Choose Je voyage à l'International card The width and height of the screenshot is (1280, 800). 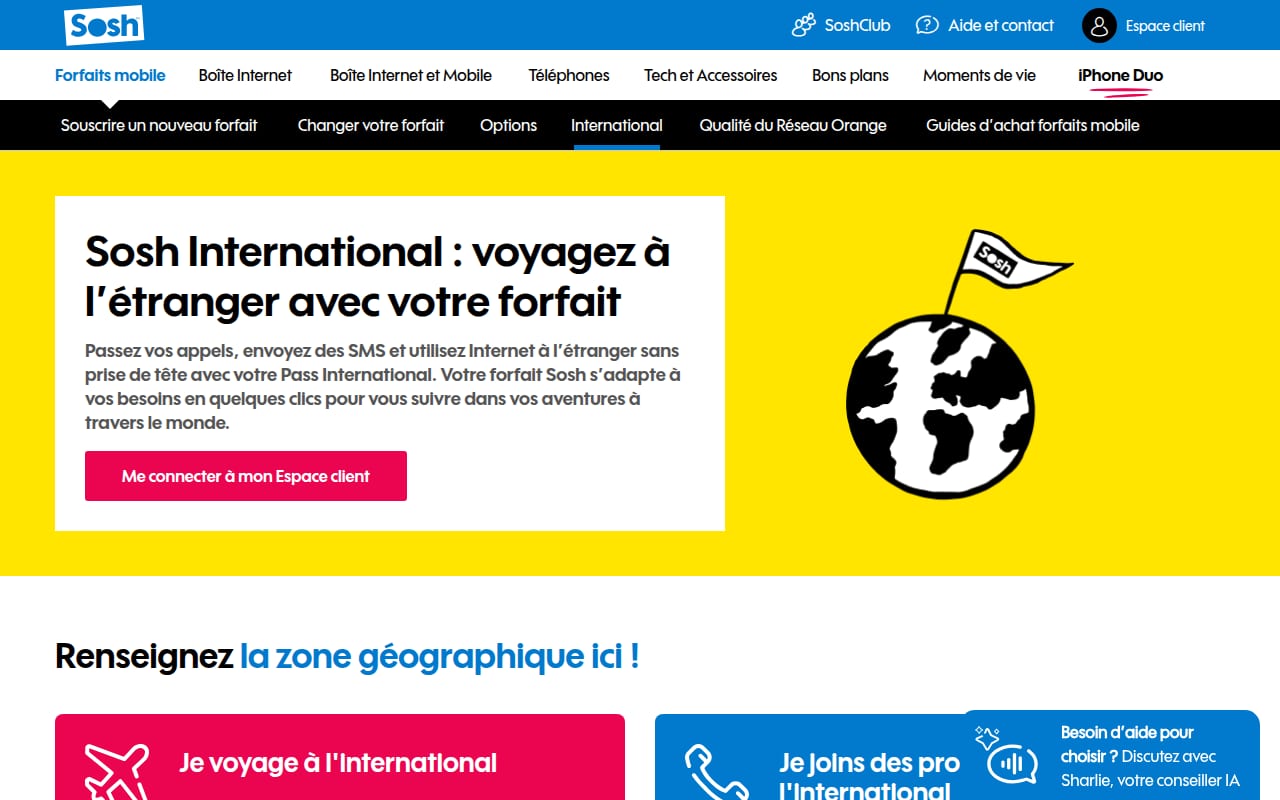click(340, 757)
